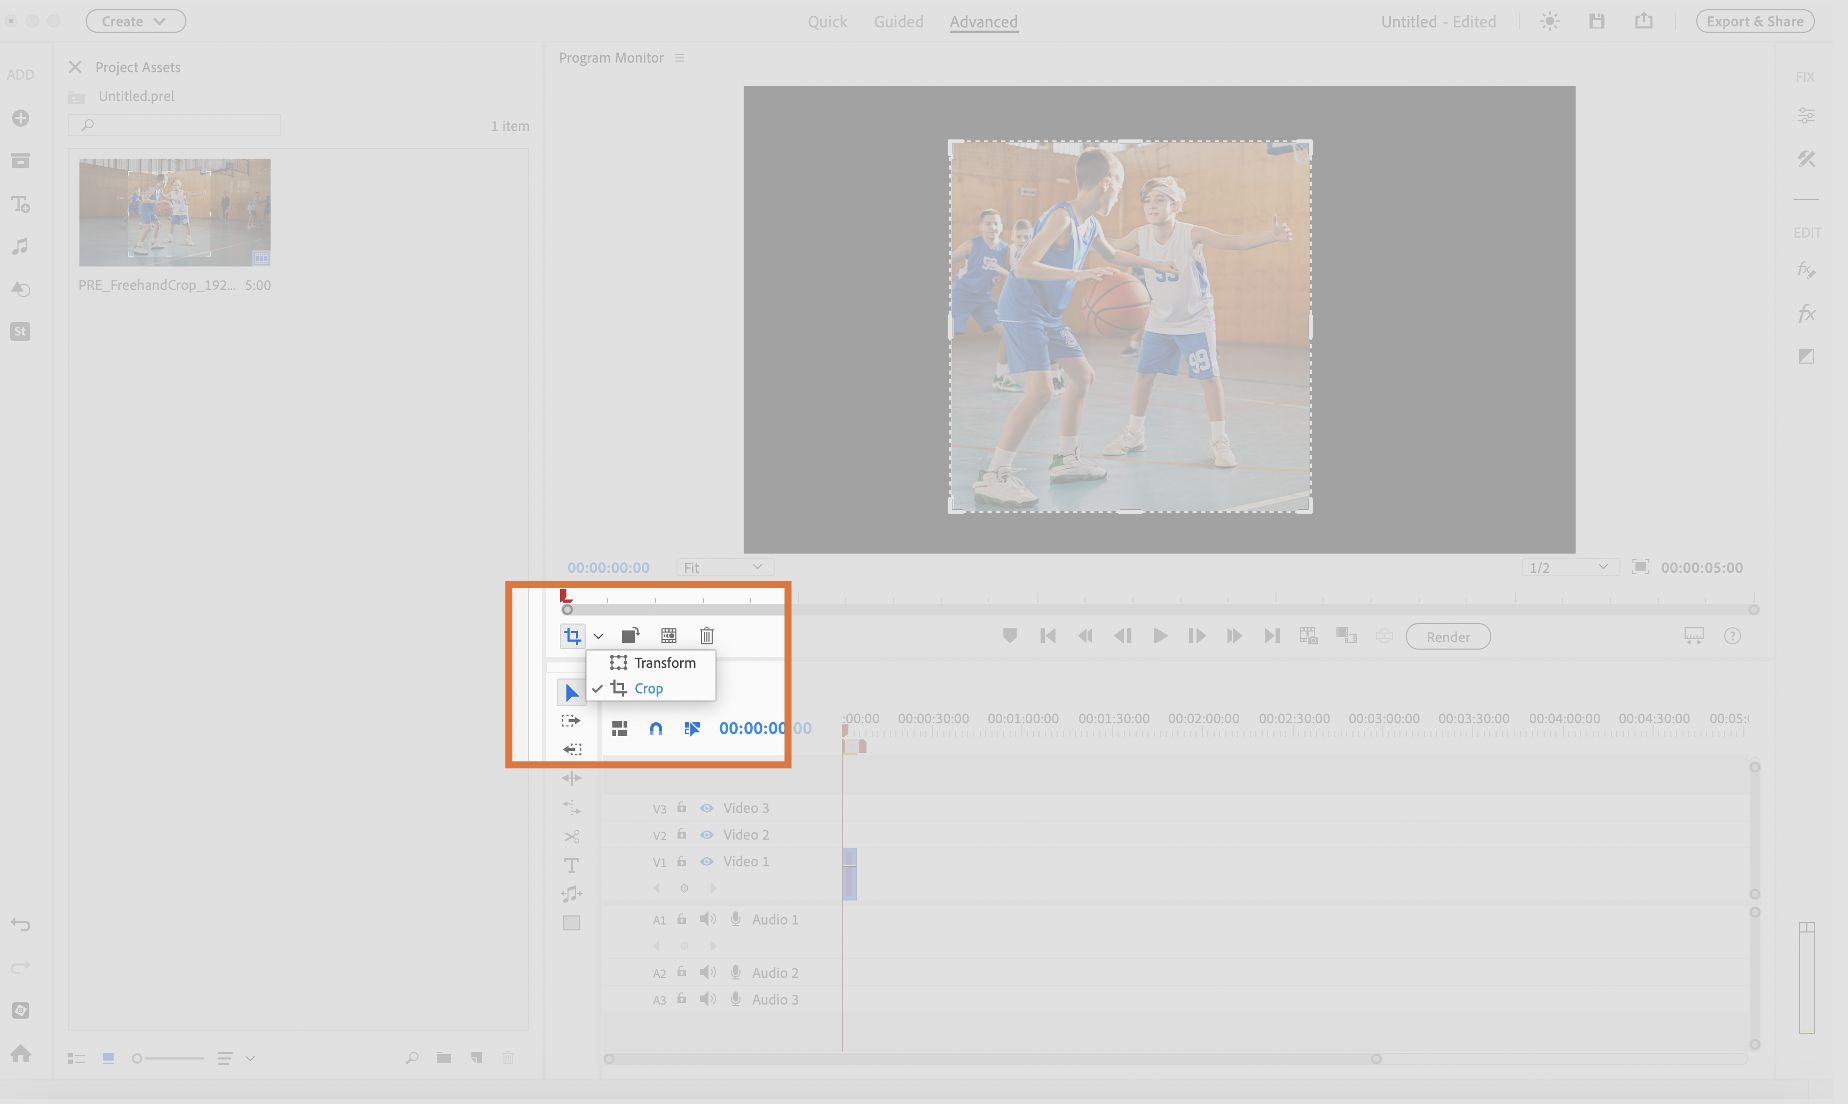Screen dimensions: 1848x1104
Task: Open the Titles icon in the left sidebar
Action: pyautogui.click(x=20, y=204)
